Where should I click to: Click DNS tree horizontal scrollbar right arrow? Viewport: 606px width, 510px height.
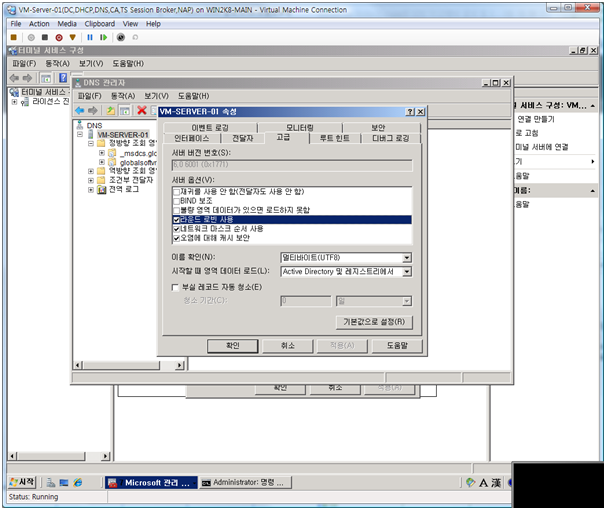pyautogui.click(x=179, y=365)
